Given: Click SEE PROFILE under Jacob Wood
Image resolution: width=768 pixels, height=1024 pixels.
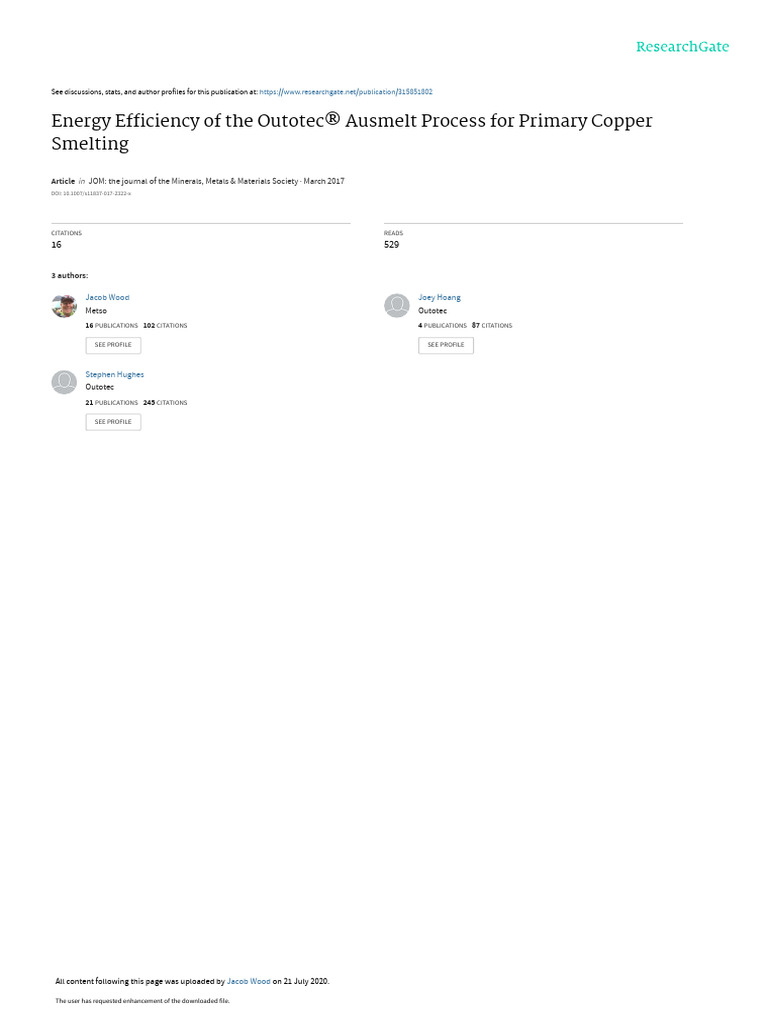Looking at the screenshot, I should pyautogui.click(x=113, y=345).
